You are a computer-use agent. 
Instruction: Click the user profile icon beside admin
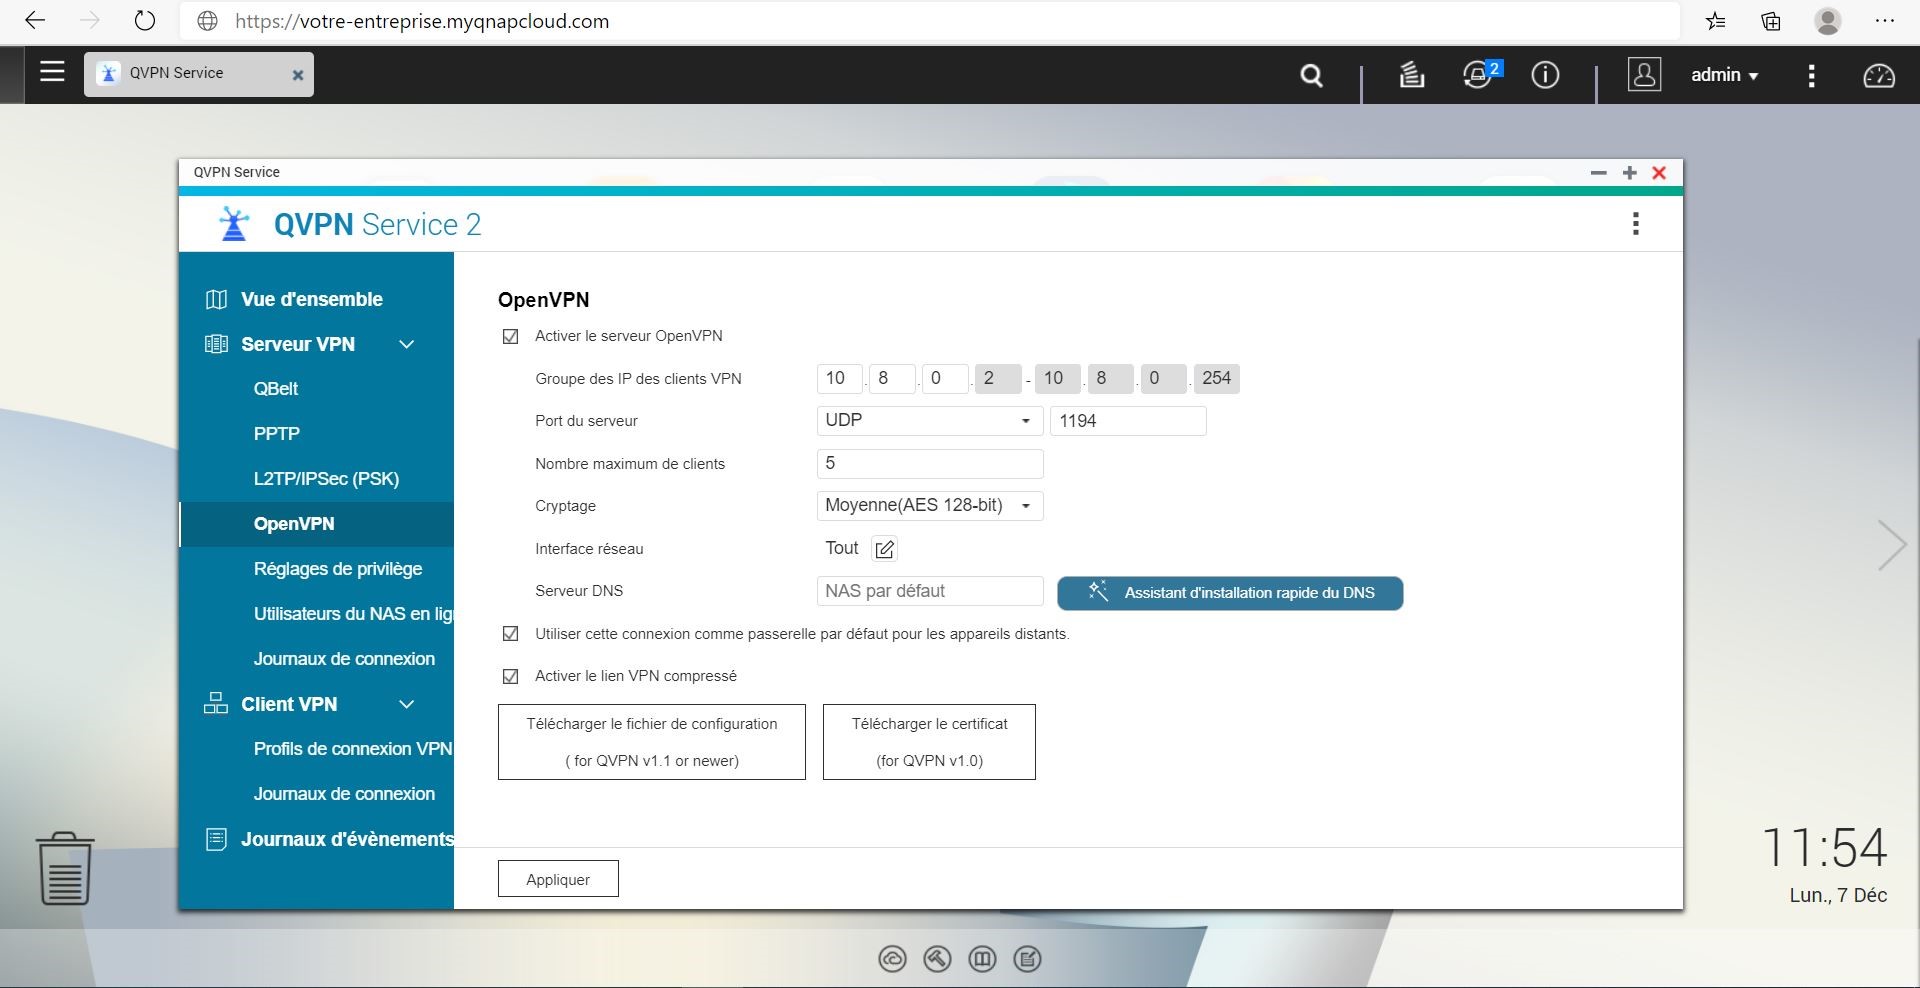point(1644,75)
